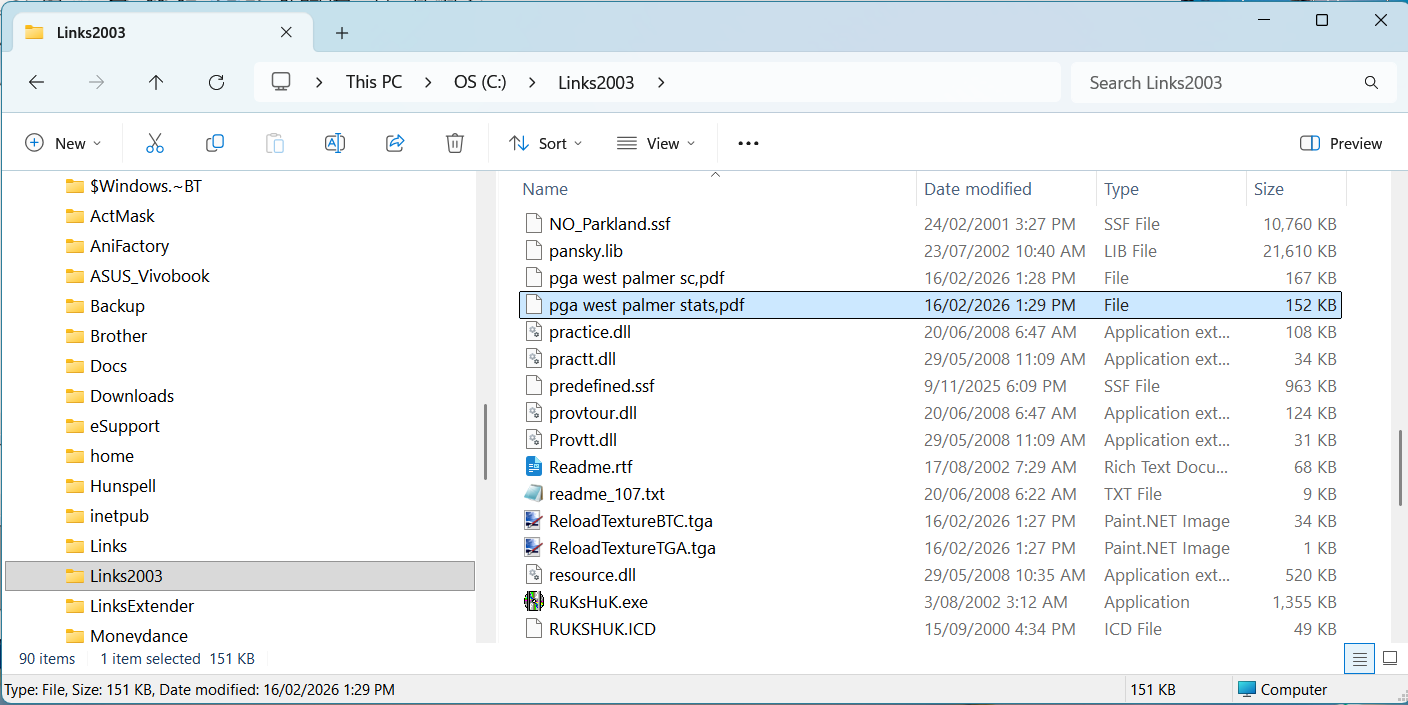Viewport: 1408px width, 705px height.
Task: Go up to the parent folder
Action: (156, 82)
